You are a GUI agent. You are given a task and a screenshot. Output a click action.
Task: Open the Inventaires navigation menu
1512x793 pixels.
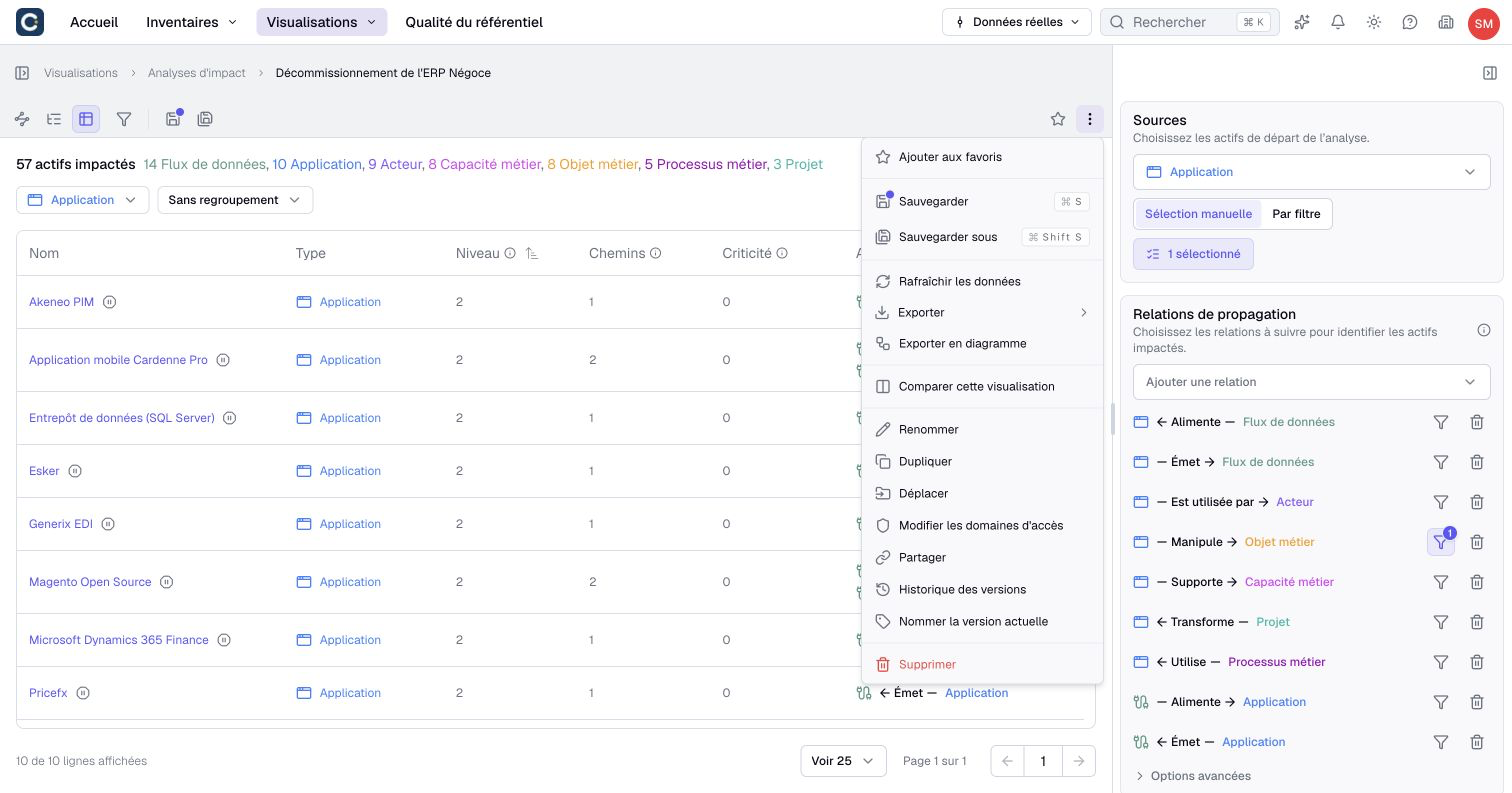point(191,22)
